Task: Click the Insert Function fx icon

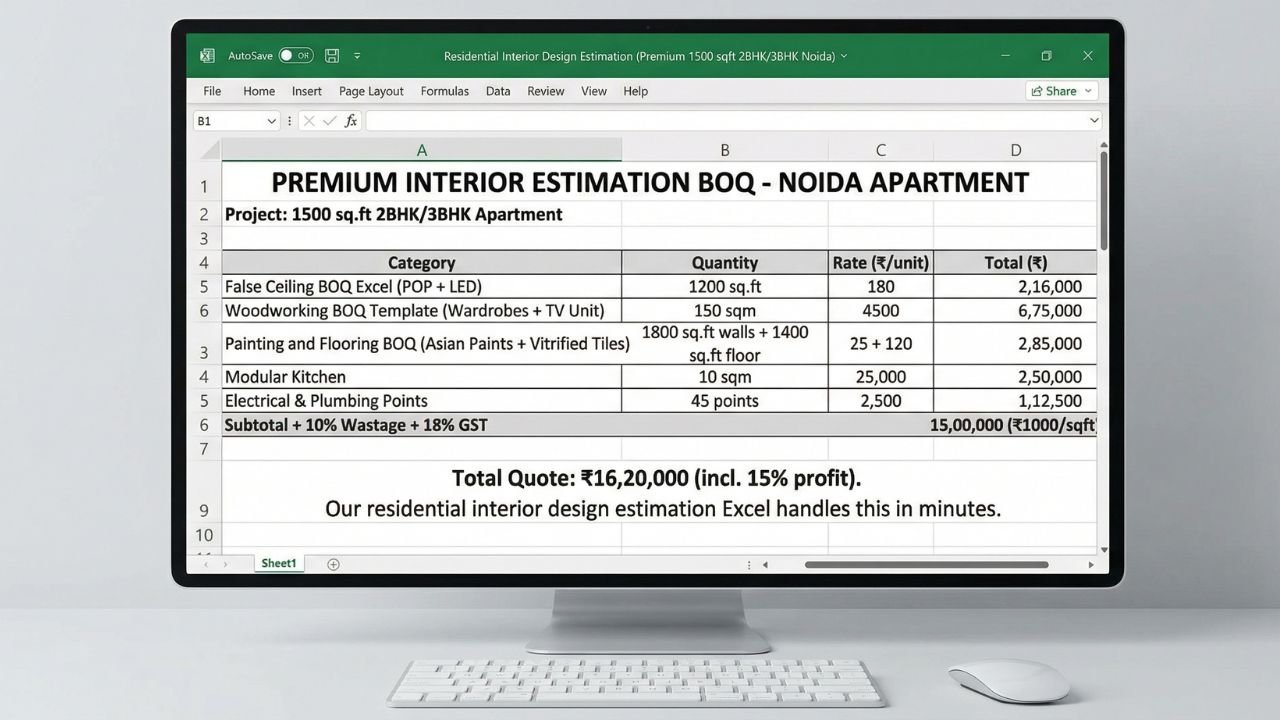Action: coord(351,121)
